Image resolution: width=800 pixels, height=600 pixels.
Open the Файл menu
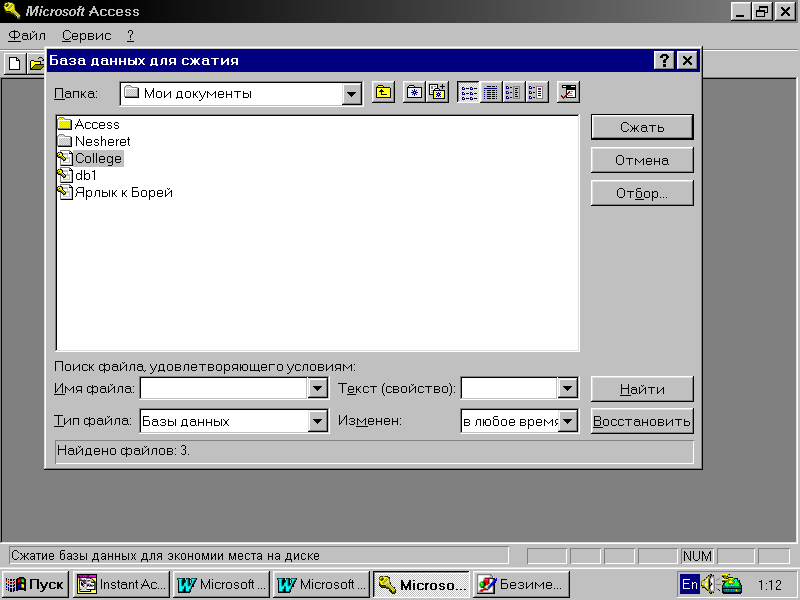[27, 36]
